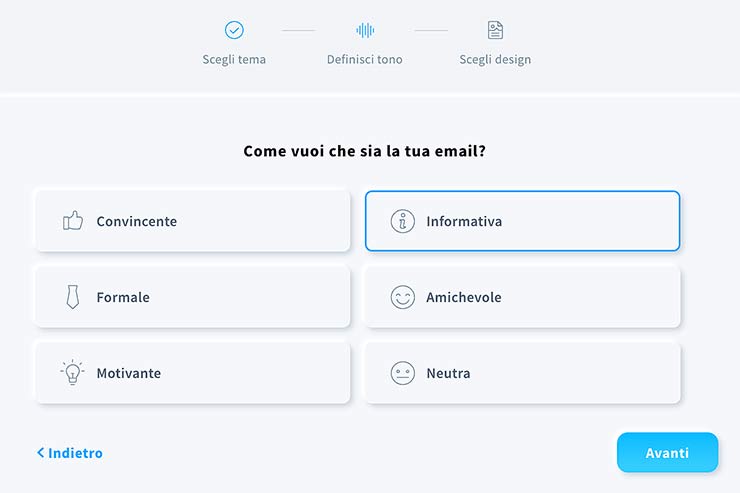The width and height of the screenshot is (740, 493).
Task: Jump to the Scegli design step
Action: coord(495,59)
